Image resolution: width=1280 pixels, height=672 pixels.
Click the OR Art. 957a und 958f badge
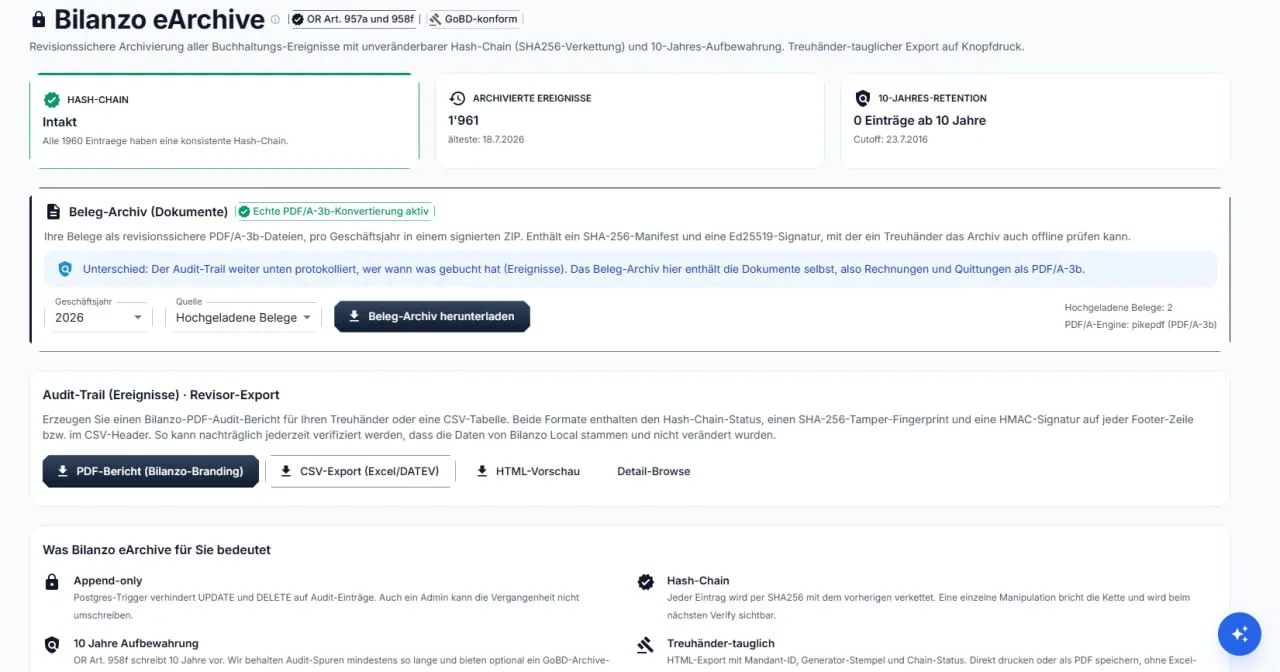click(354, 19)
